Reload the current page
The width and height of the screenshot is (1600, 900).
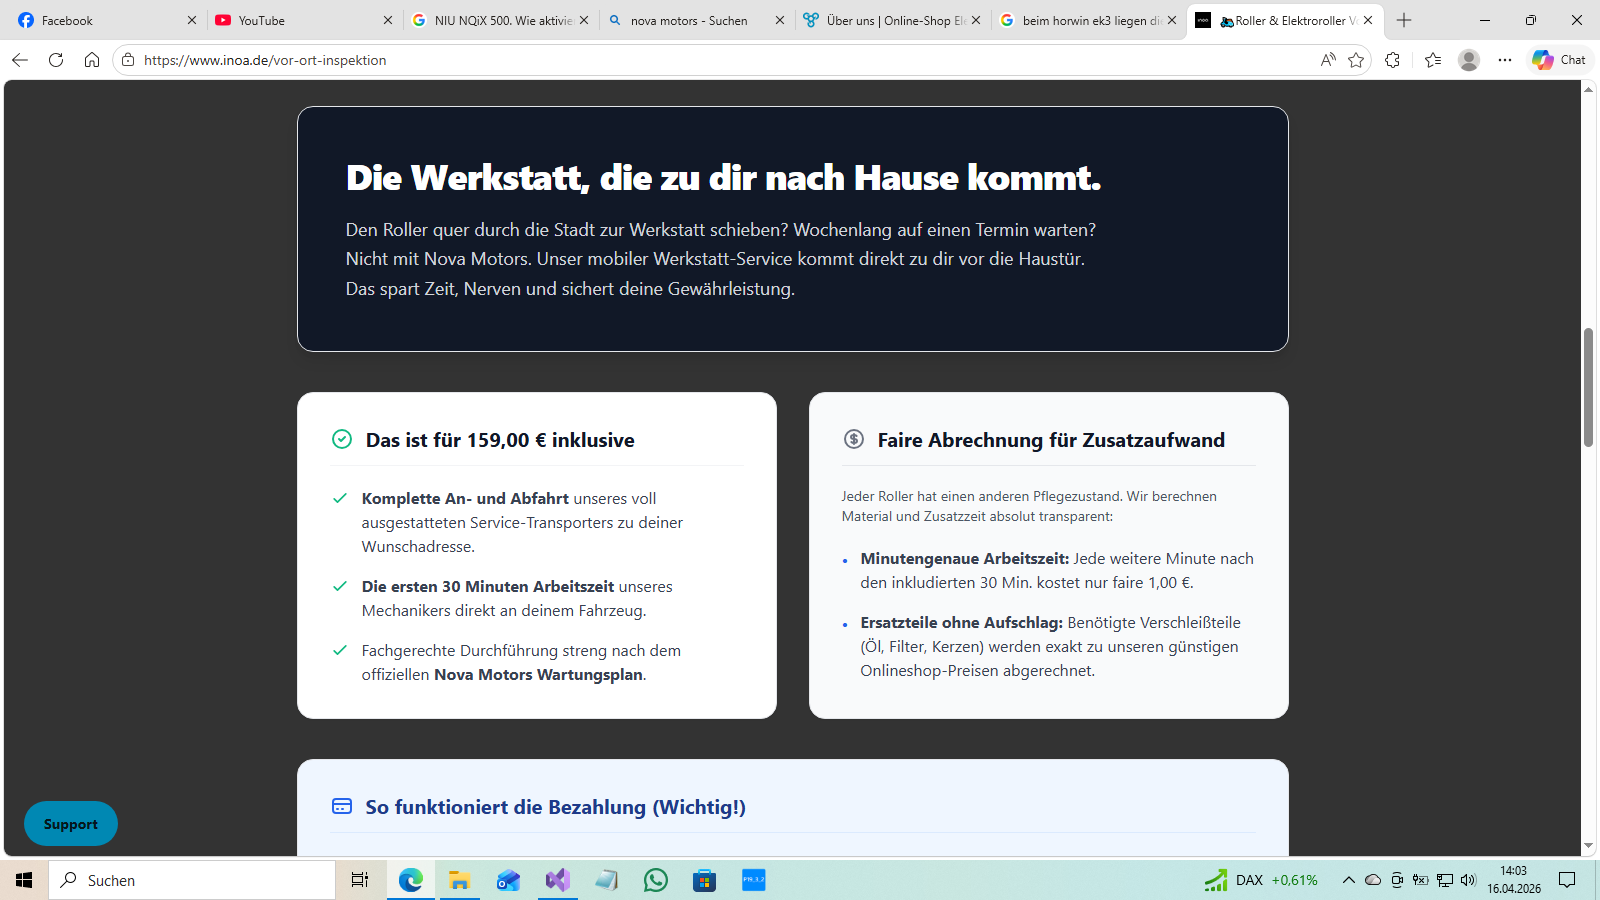point(56,60)
